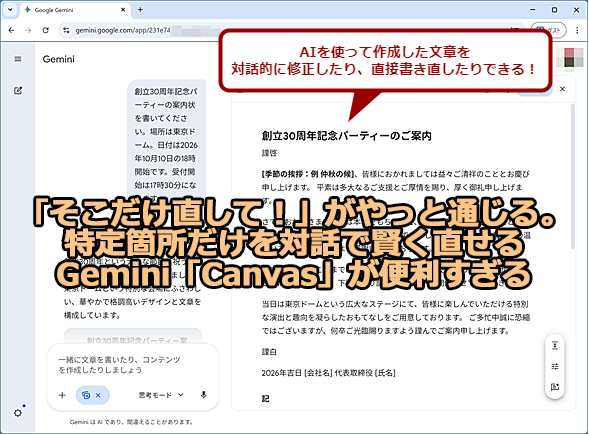This screenshot has width=589, height=435.
Task: Click the change tone icon in Canvas toolbar
Action: pyautogui.click(x=555, y=366)
